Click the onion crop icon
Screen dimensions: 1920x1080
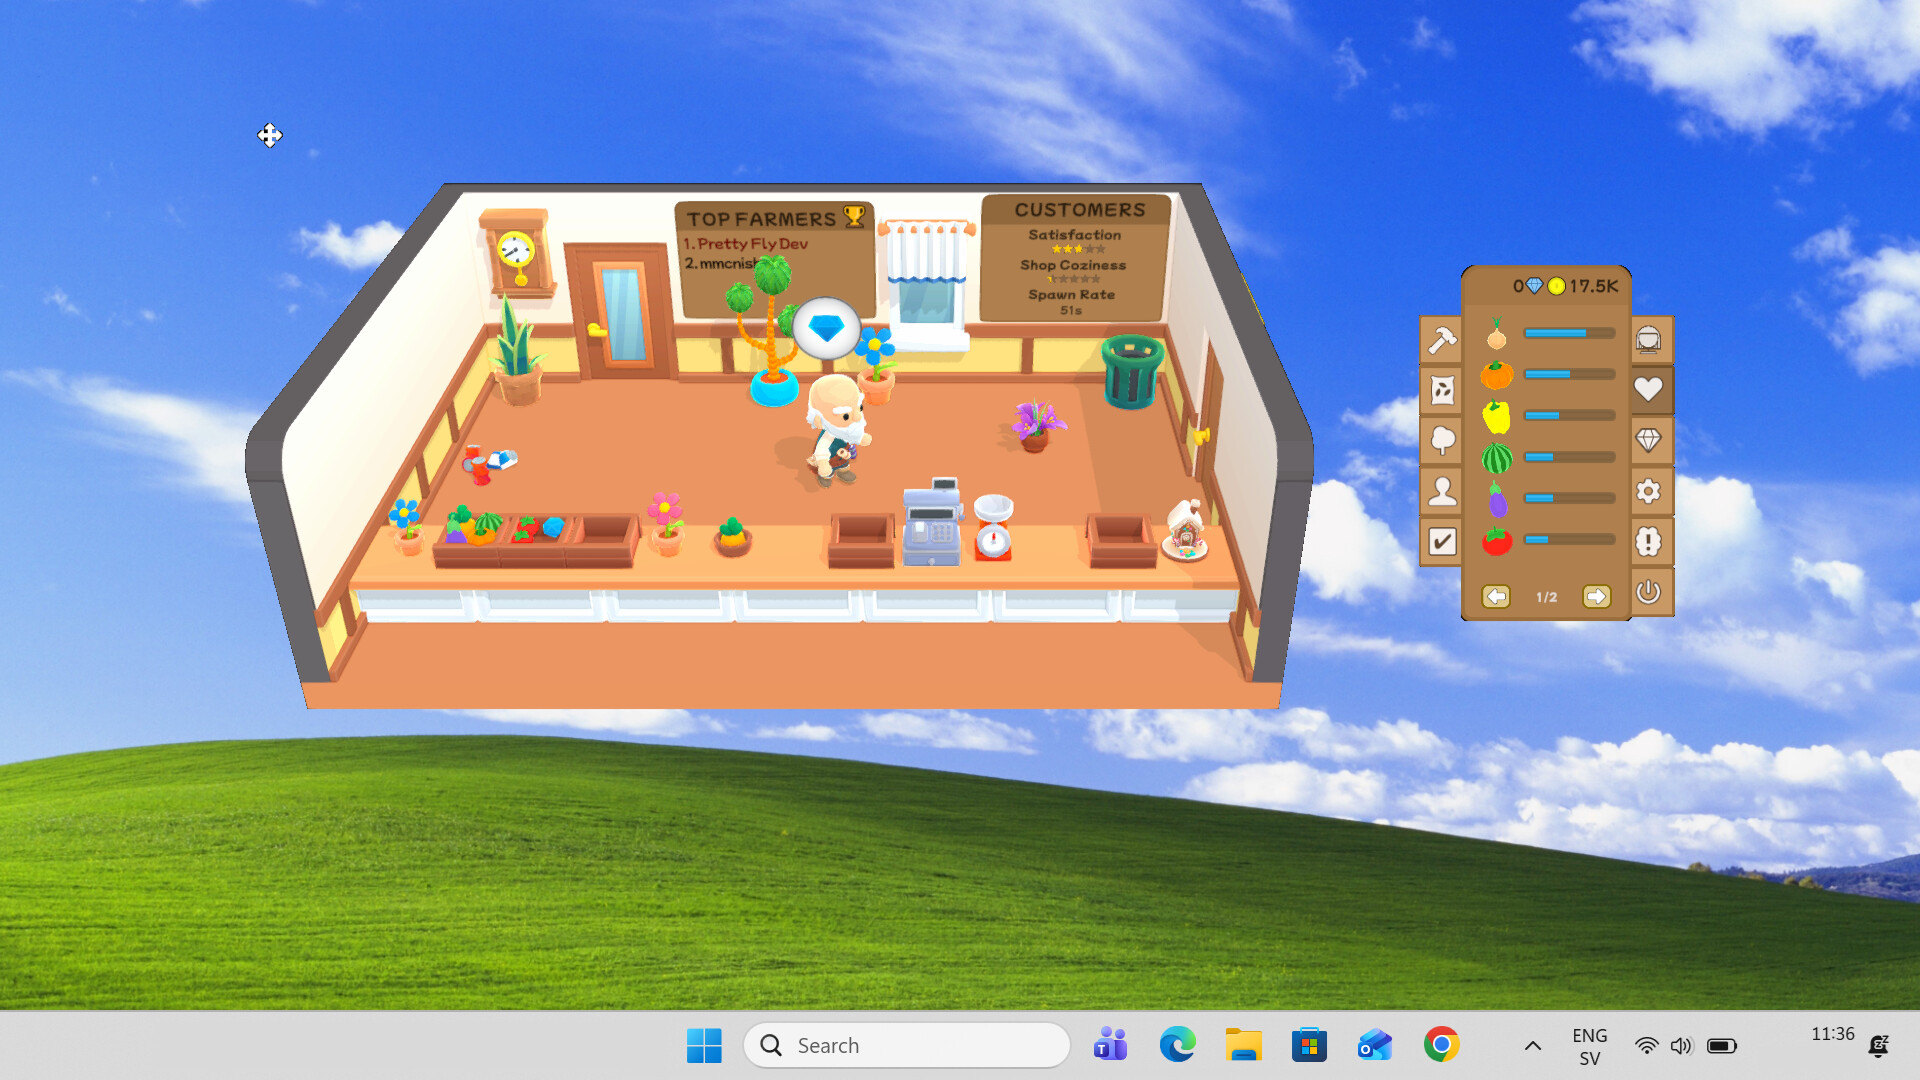1496,335
